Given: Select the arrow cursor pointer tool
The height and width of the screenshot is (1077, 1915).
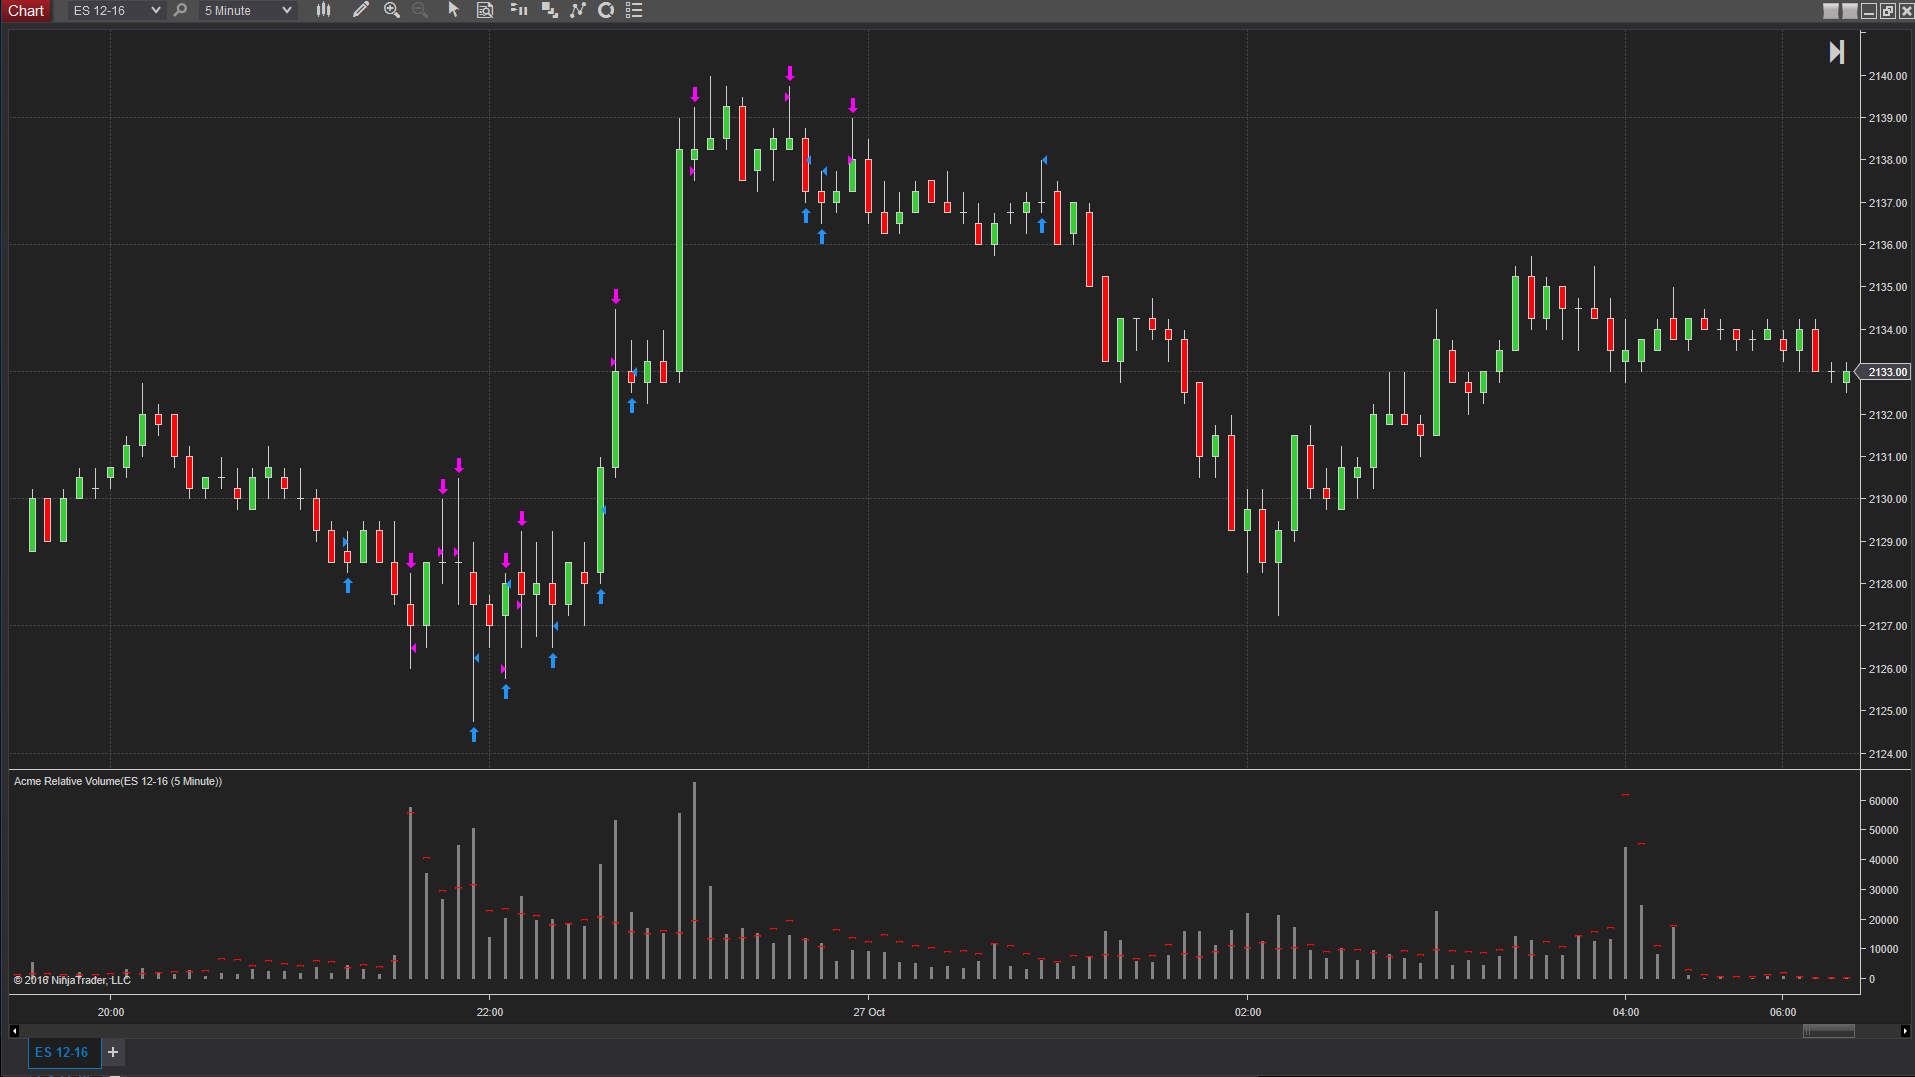Looking at the screenshot, I should coord(453,10).
